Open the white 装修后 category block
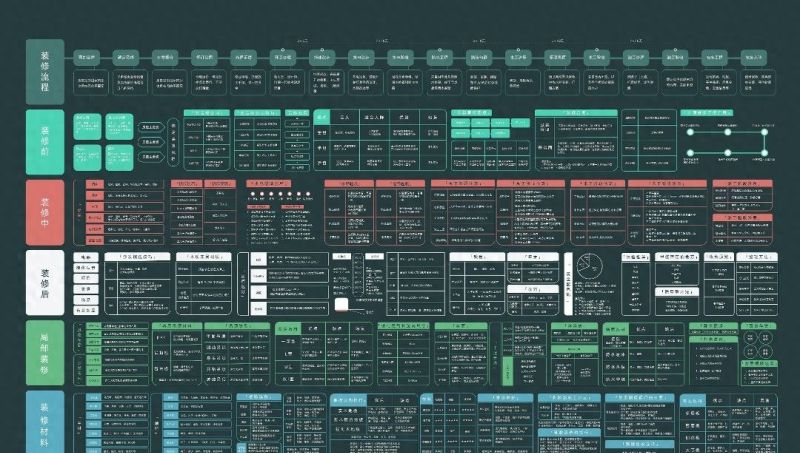Viewport: 800px width, 453px height. tap(45, 283)
